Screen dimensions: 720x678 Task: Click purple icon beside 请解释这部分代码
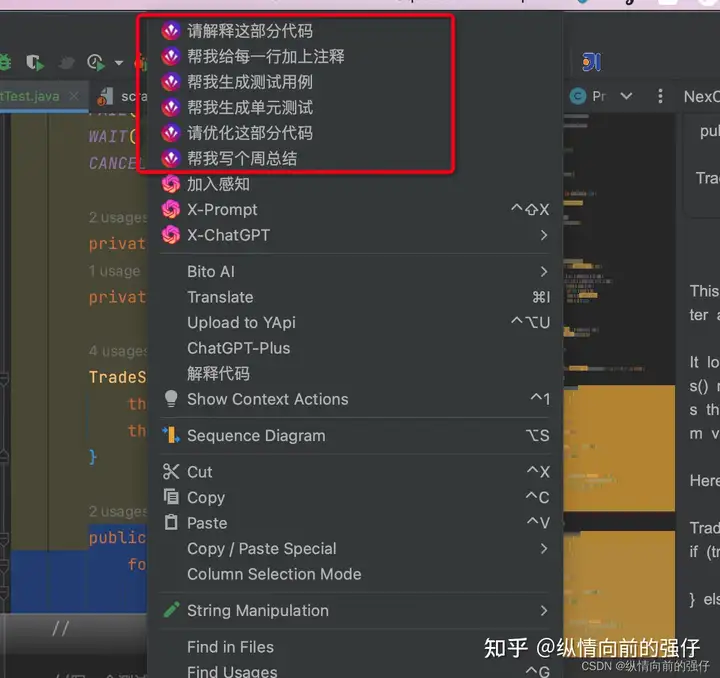click(x=171, y=31)
